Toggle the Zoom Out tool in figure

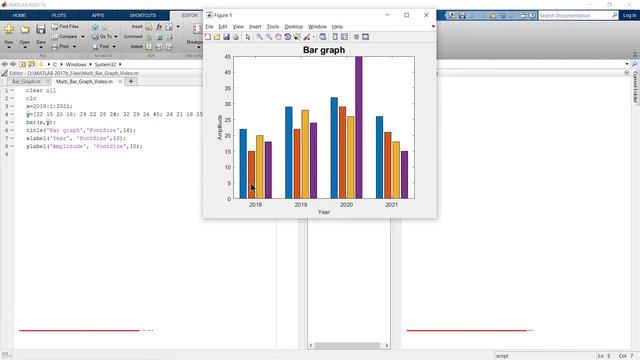point(269,37)
